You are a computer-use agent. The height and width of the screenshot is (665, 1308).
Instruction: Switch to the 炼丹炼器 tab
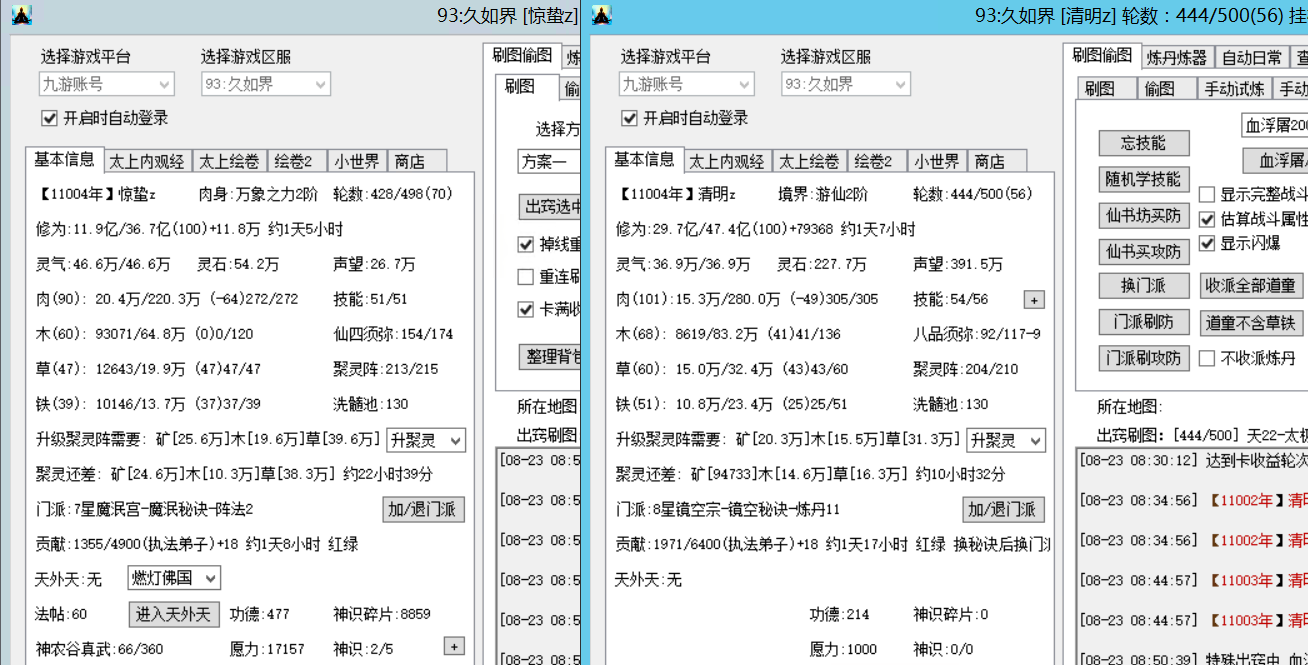1178,57
